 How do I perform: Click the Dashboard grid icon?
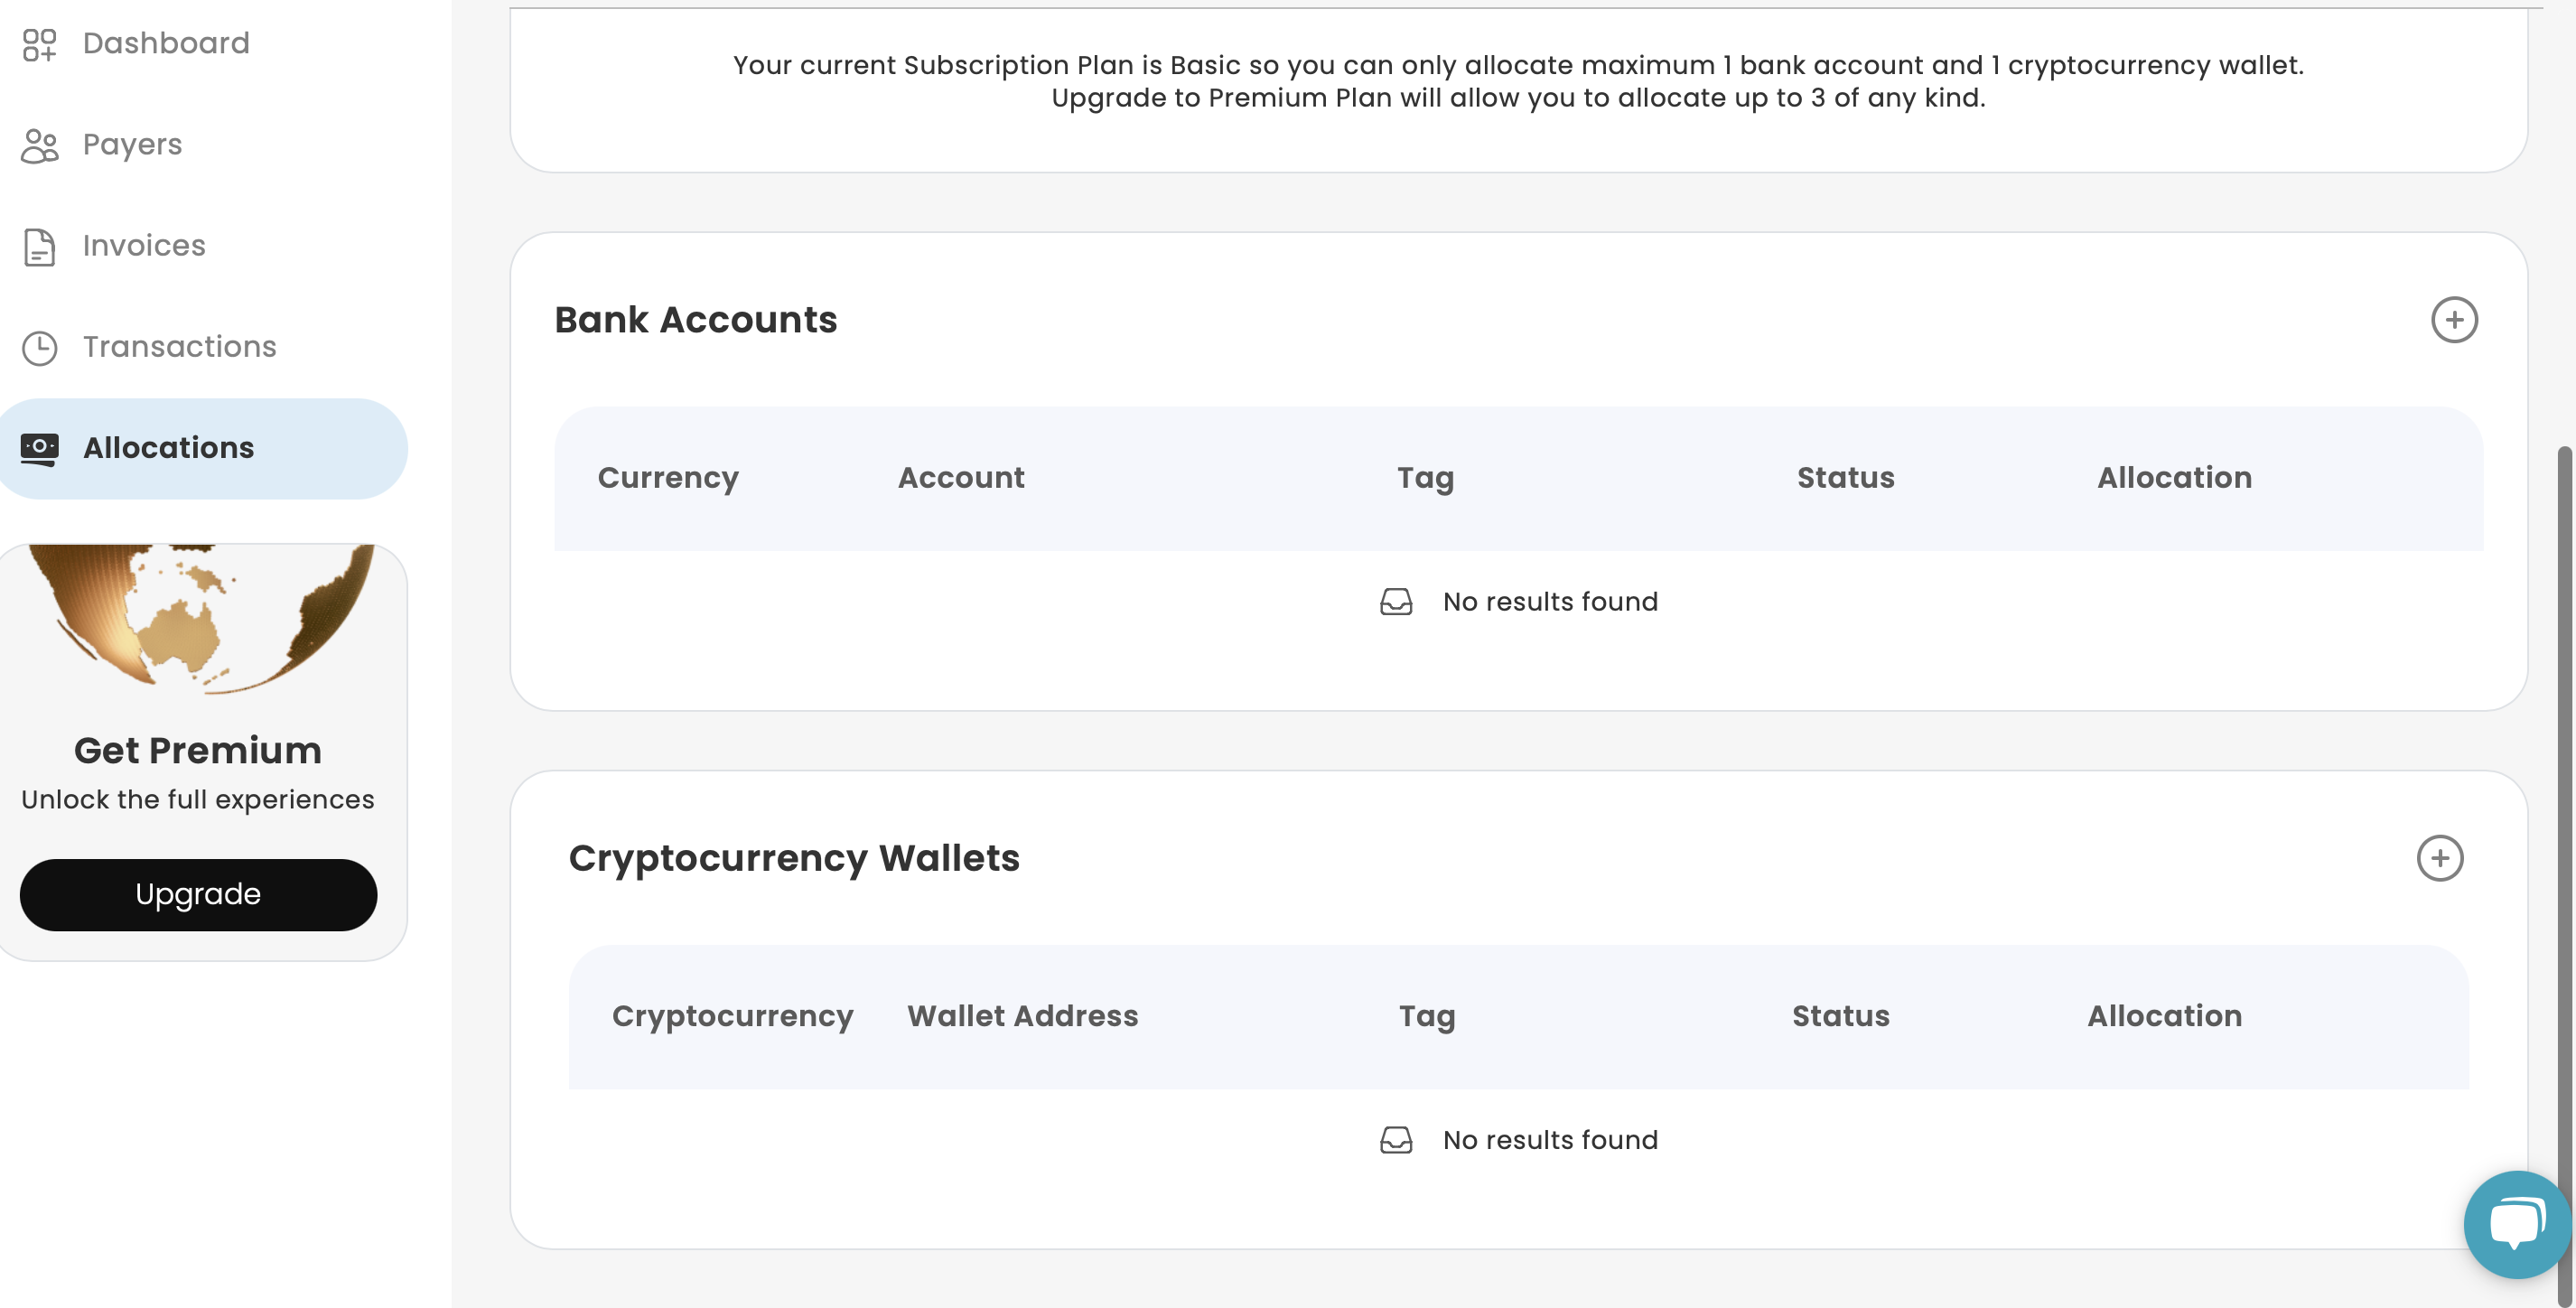click(39, 44)
